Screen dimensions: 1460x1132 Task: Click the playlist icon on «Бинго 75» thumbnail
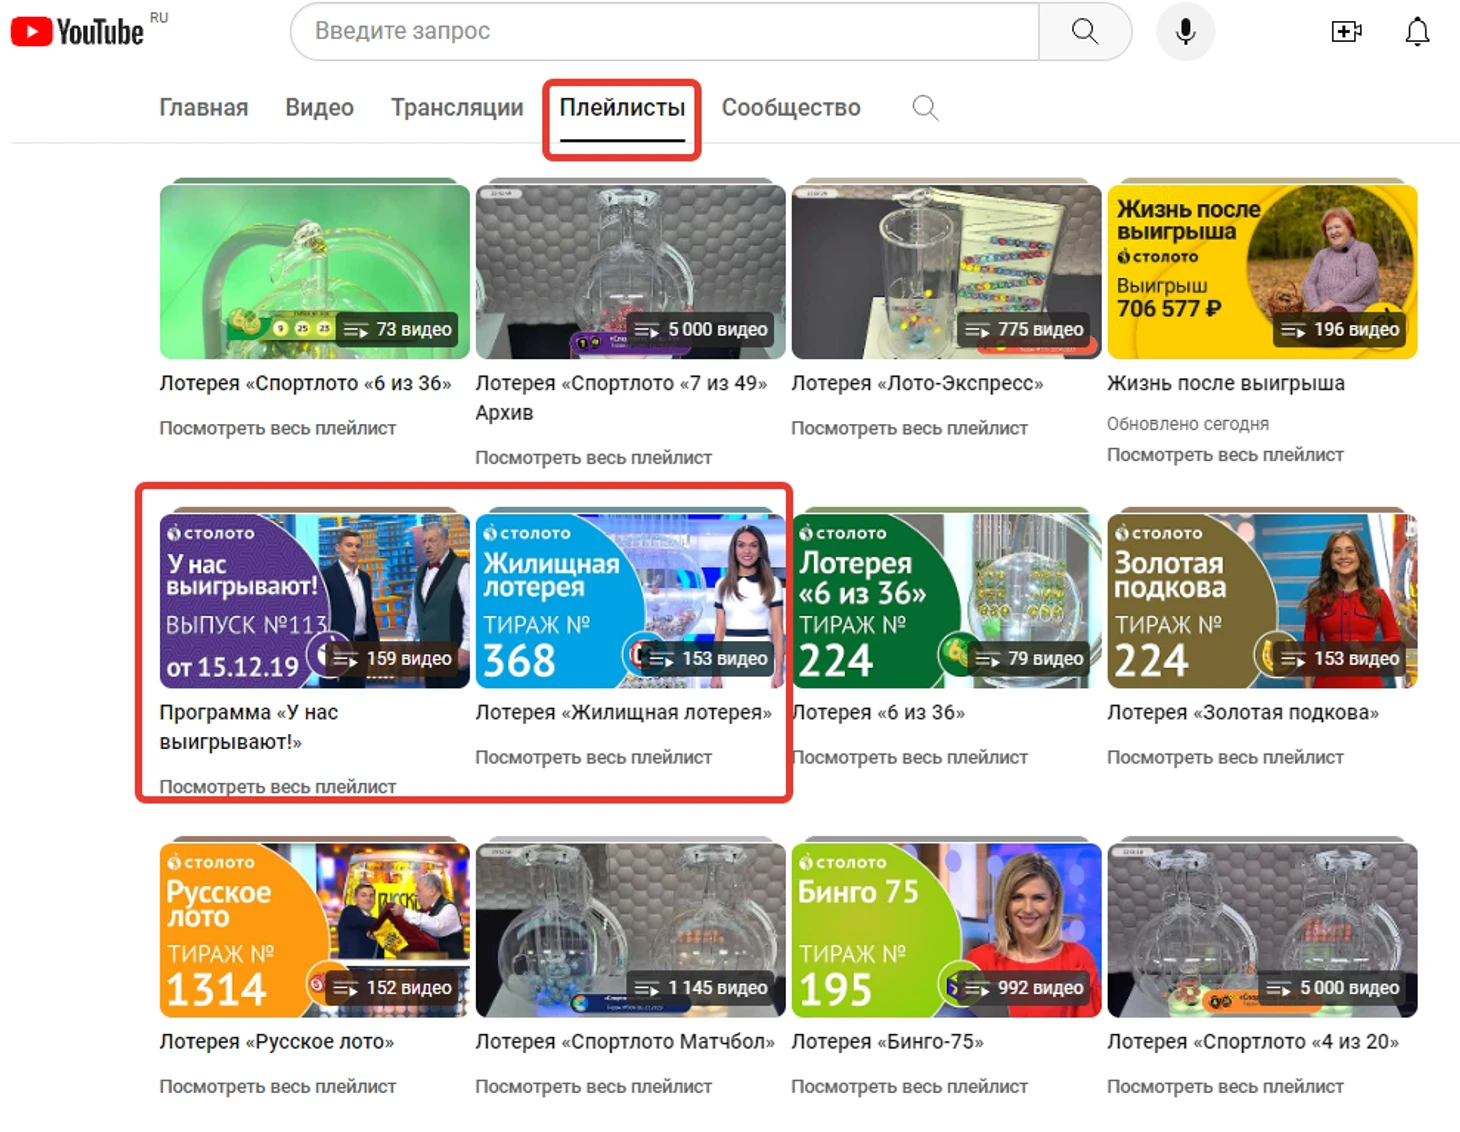[977, 988]
